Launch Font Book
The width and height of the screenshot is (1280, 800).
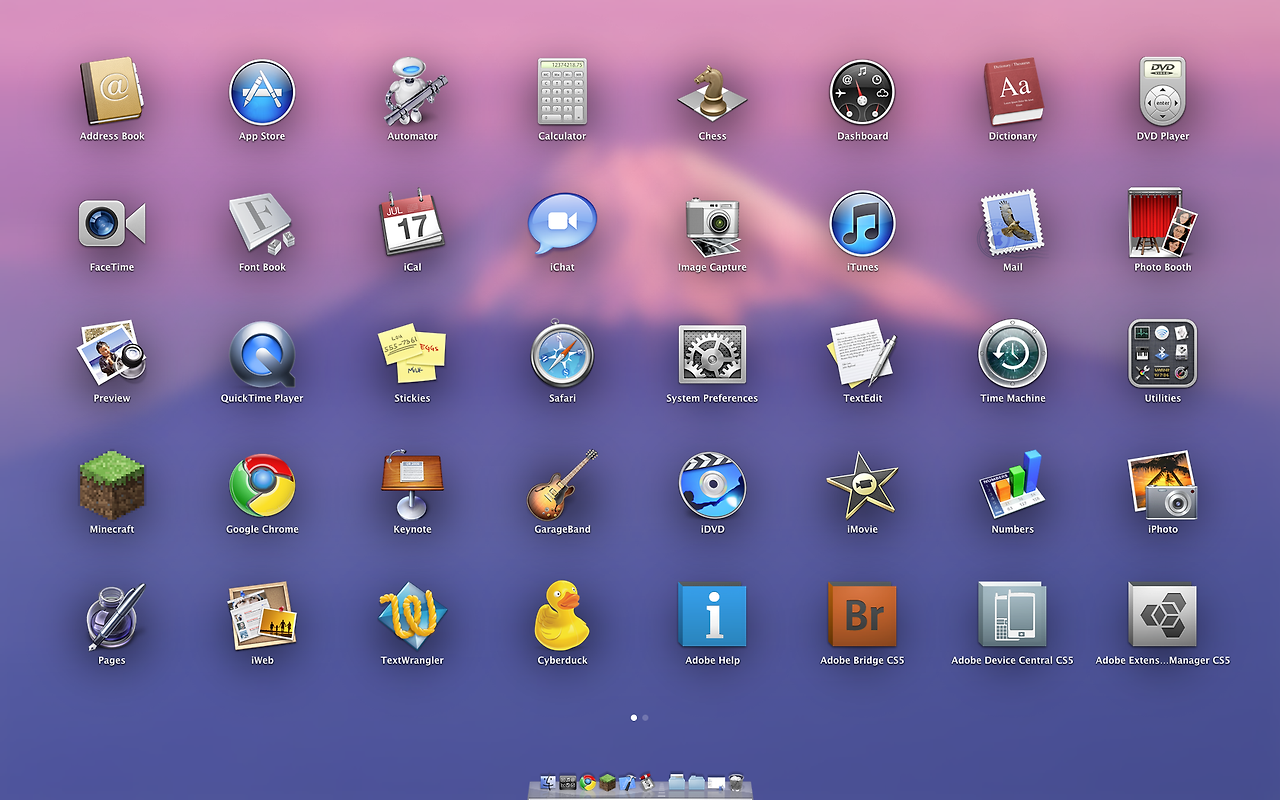[262, 223]
